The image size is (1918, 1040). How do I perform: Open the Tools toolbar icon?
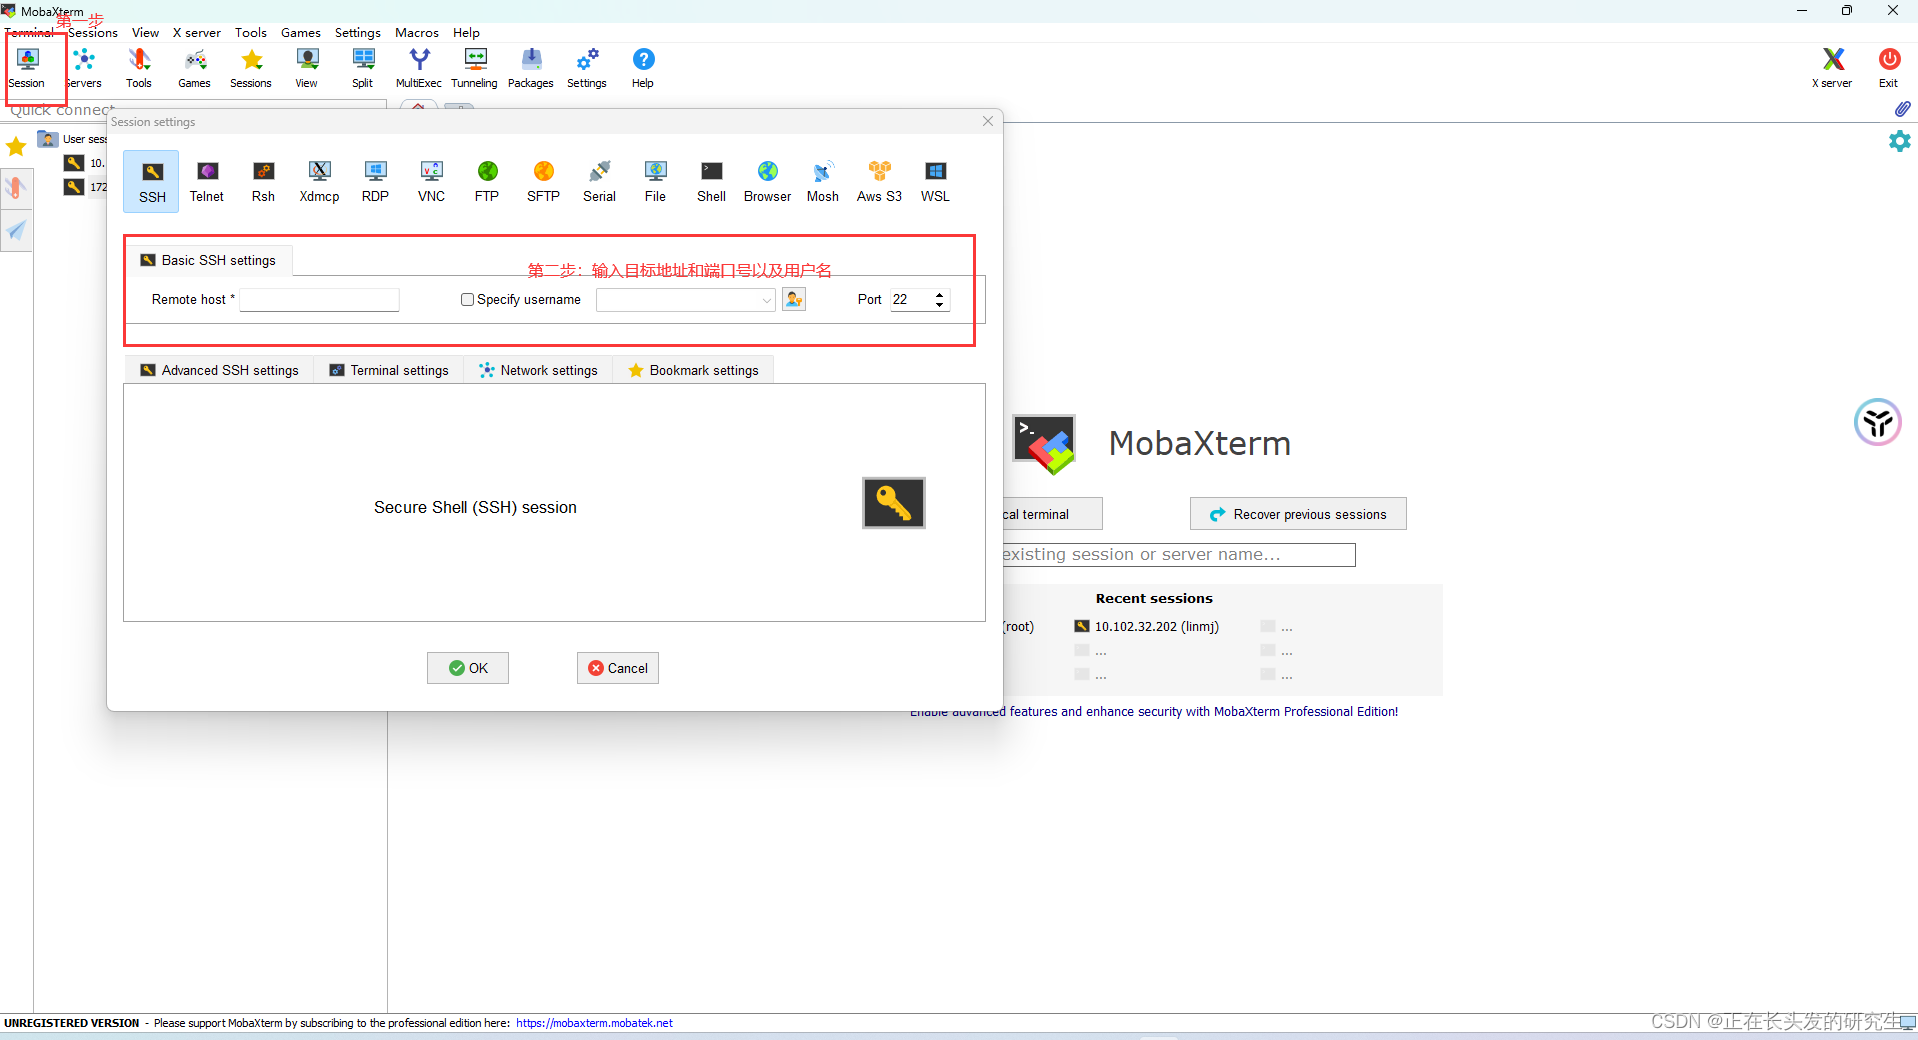click(139, 68)
